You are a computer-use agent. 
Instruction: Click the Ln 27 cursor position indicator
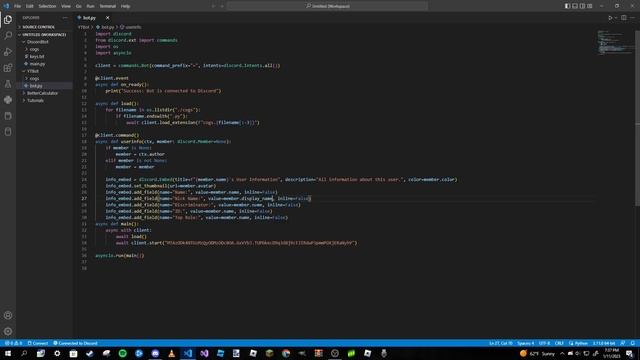[501, 343]
